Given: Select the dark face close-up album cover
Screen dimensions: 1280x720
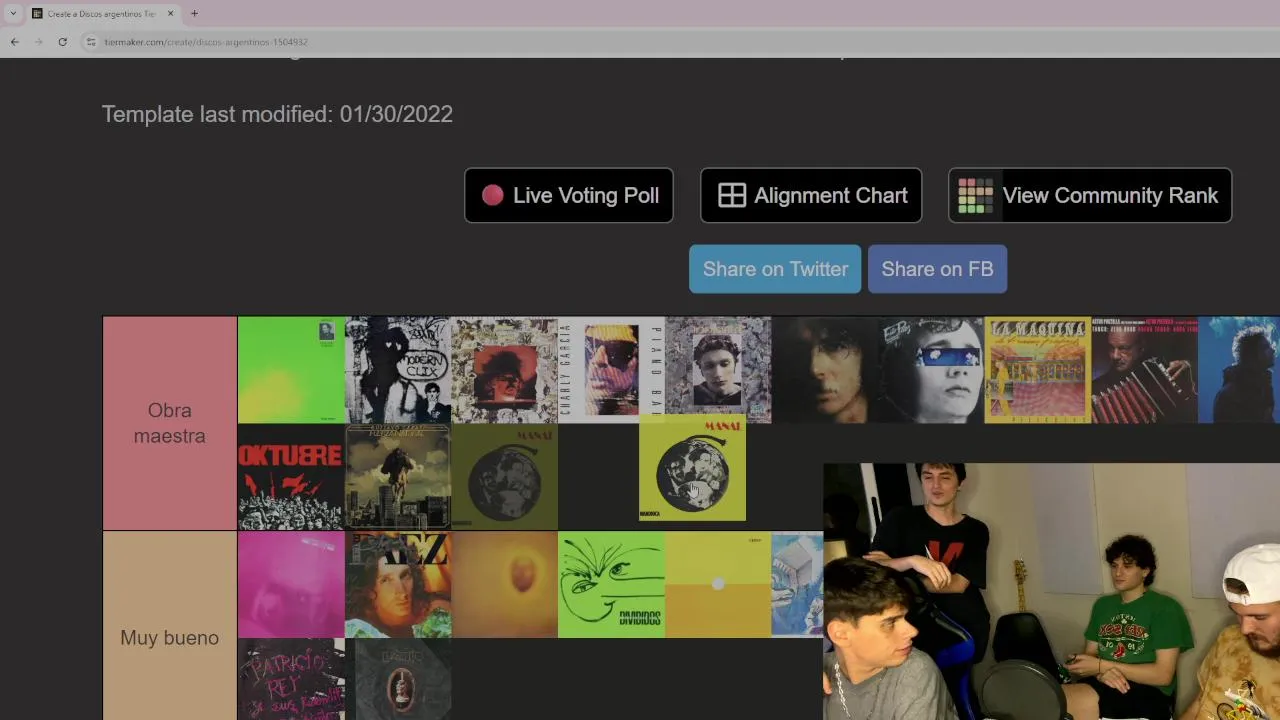Looking at the screenshot, I should tap(824, 370).
